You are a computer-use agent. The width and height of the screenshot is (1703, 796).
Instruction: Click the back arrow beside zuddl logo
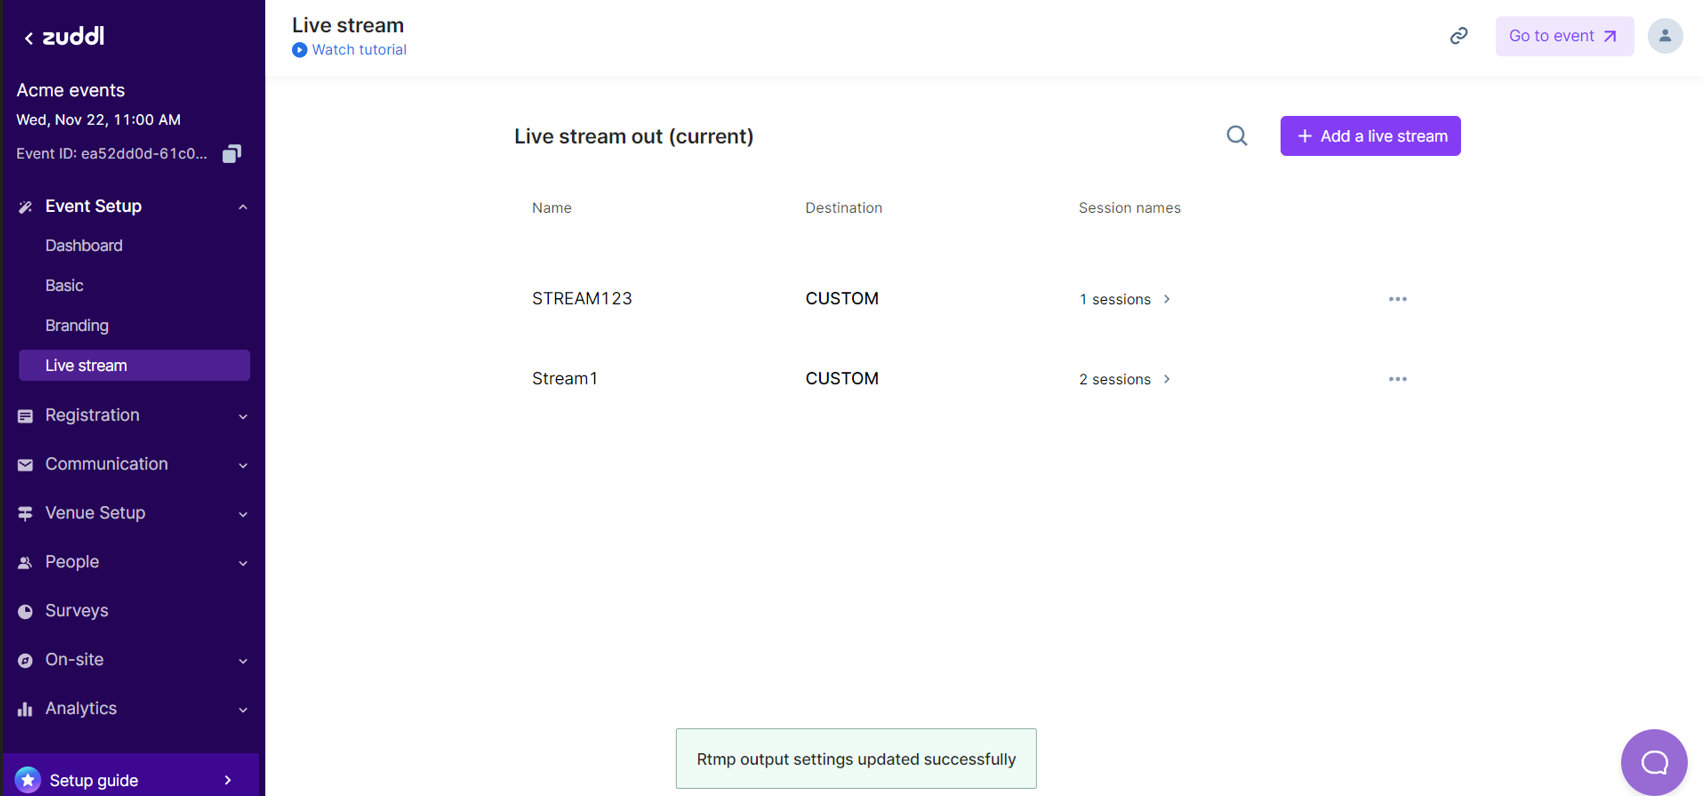[28, 38]
